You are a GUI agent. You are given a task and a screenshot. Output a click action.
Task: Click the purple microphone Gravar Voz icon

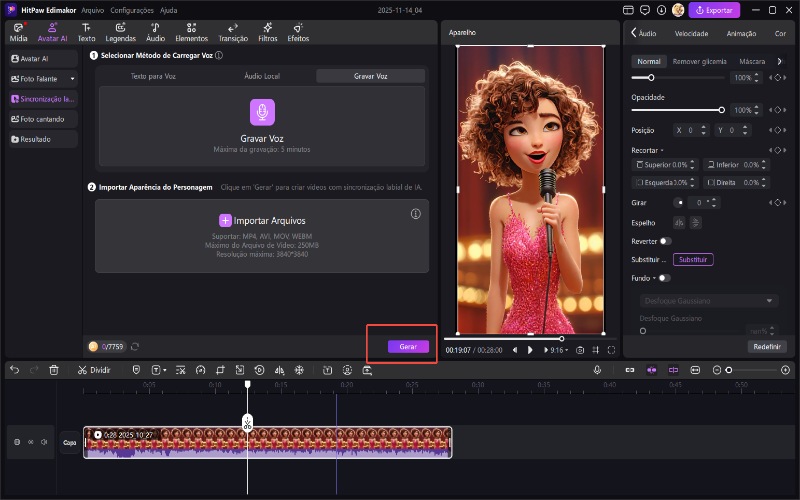(x=261, y=112)
